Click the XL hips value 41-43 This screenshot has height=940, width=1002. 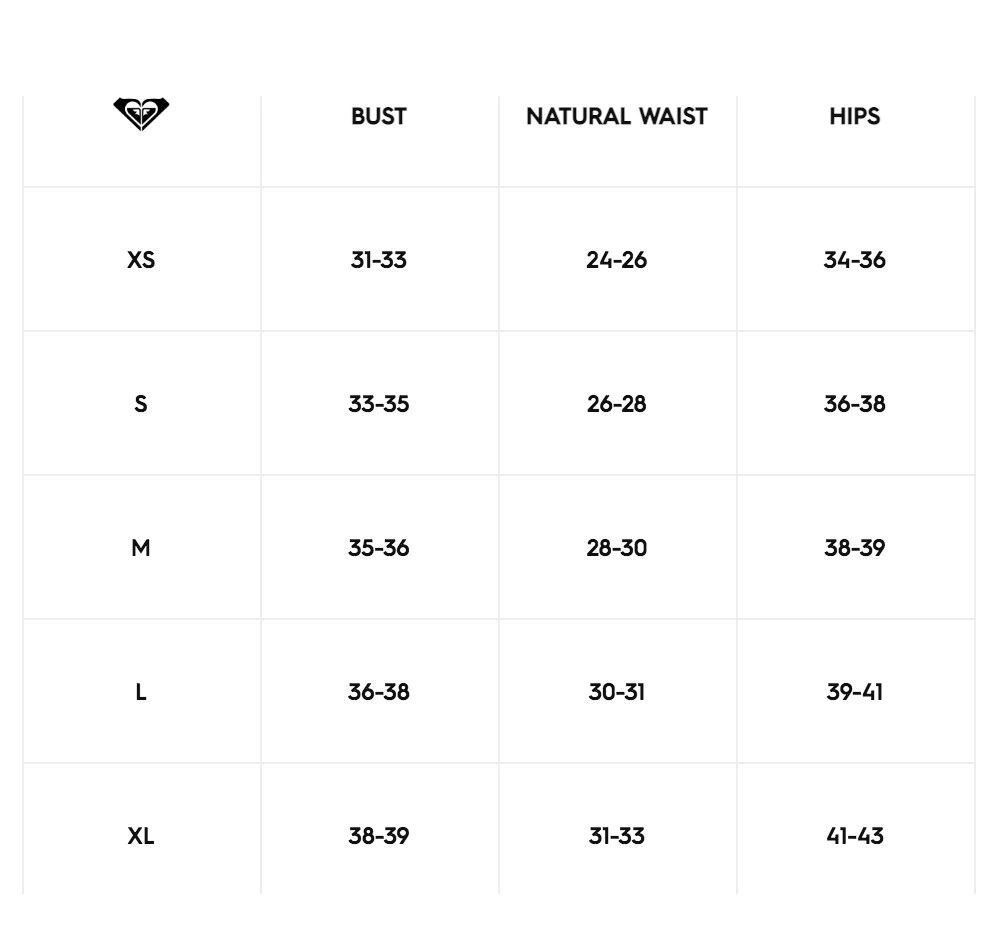pos(855,836)
